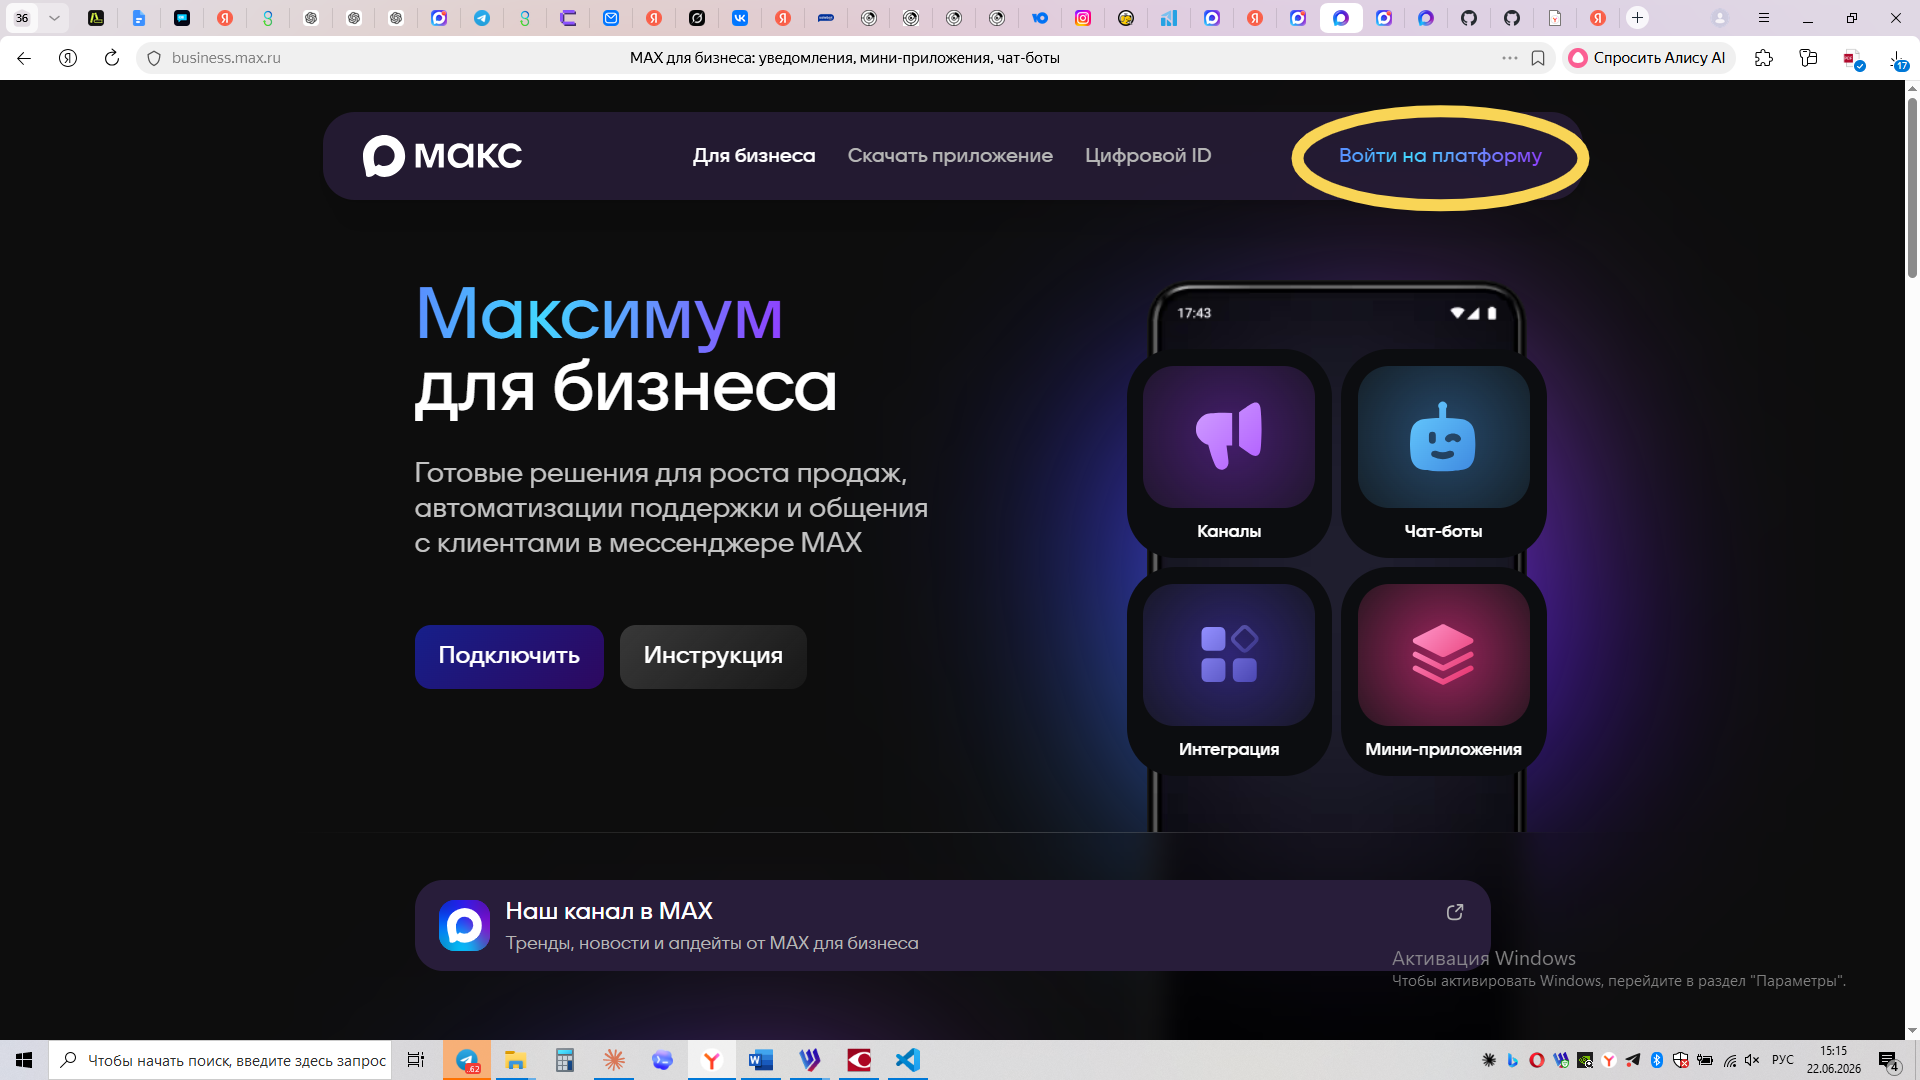Open Yandex Browser from the taskbar
Viewport: 1920px width, 1080px height.
712,1060
